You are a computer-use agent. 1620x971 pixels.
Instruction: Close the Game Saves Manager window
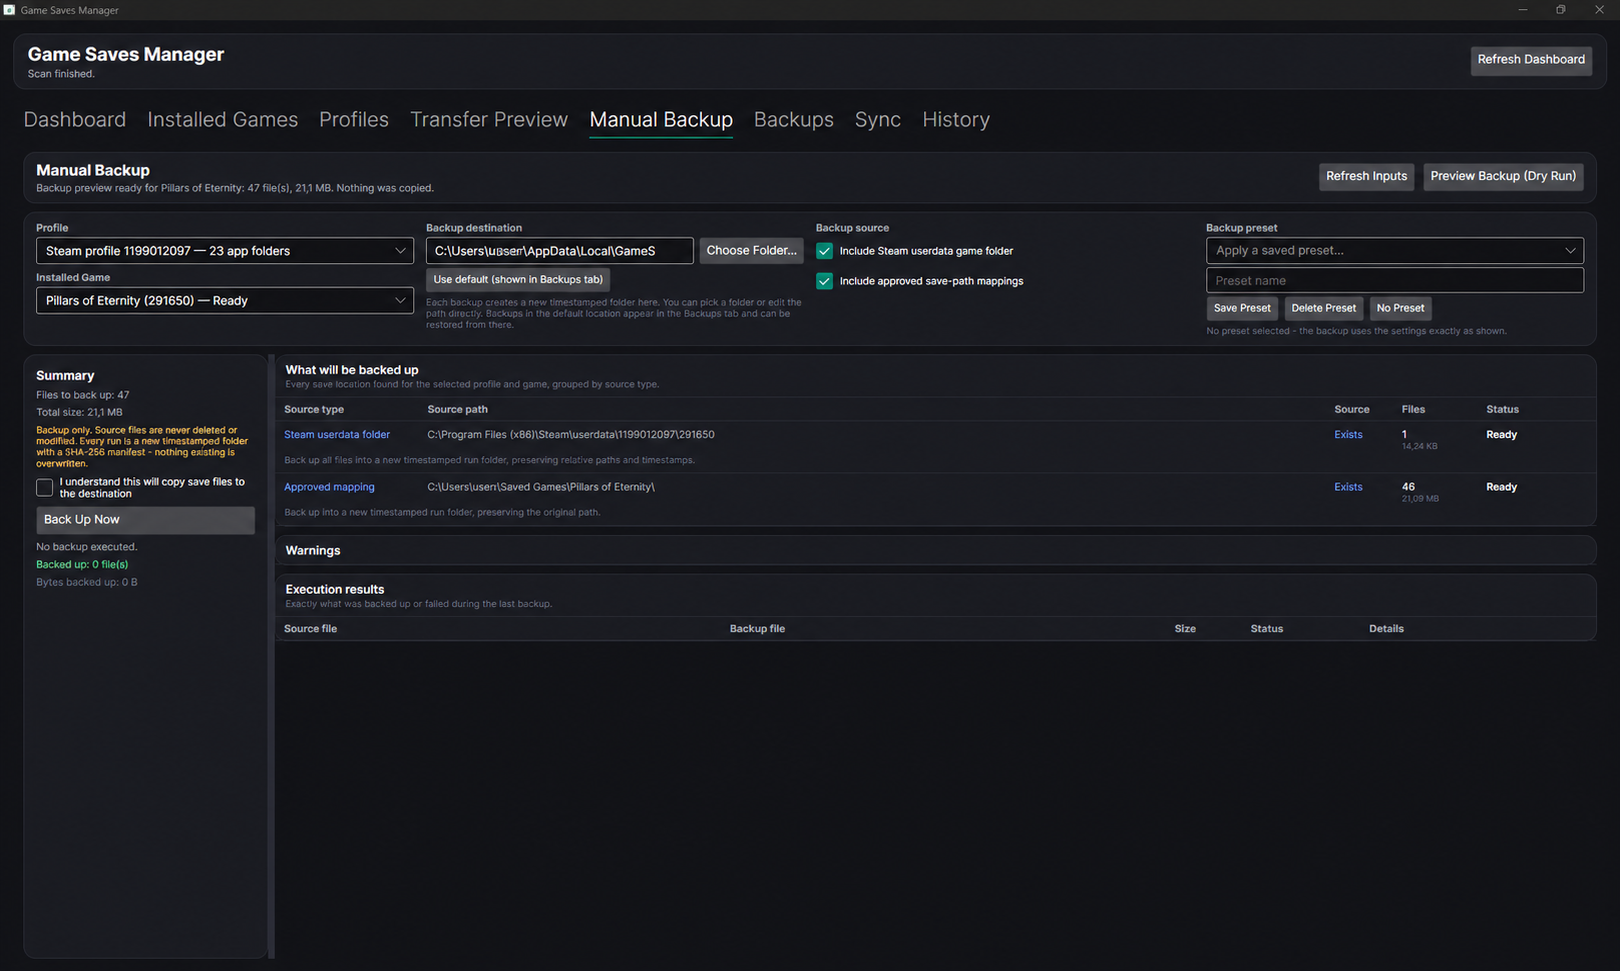click(x=1599, y=10)
